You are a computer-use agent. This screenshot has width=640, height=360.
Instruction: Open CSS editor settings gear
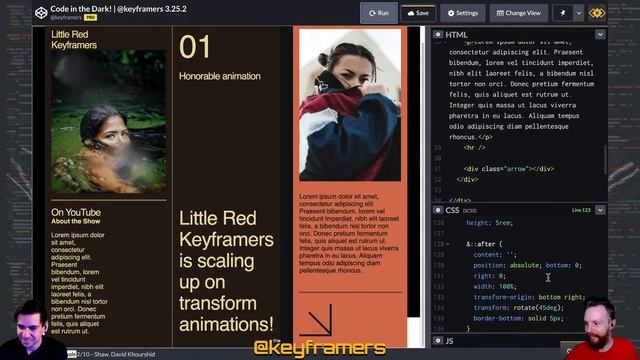click(x=438, y=210)
